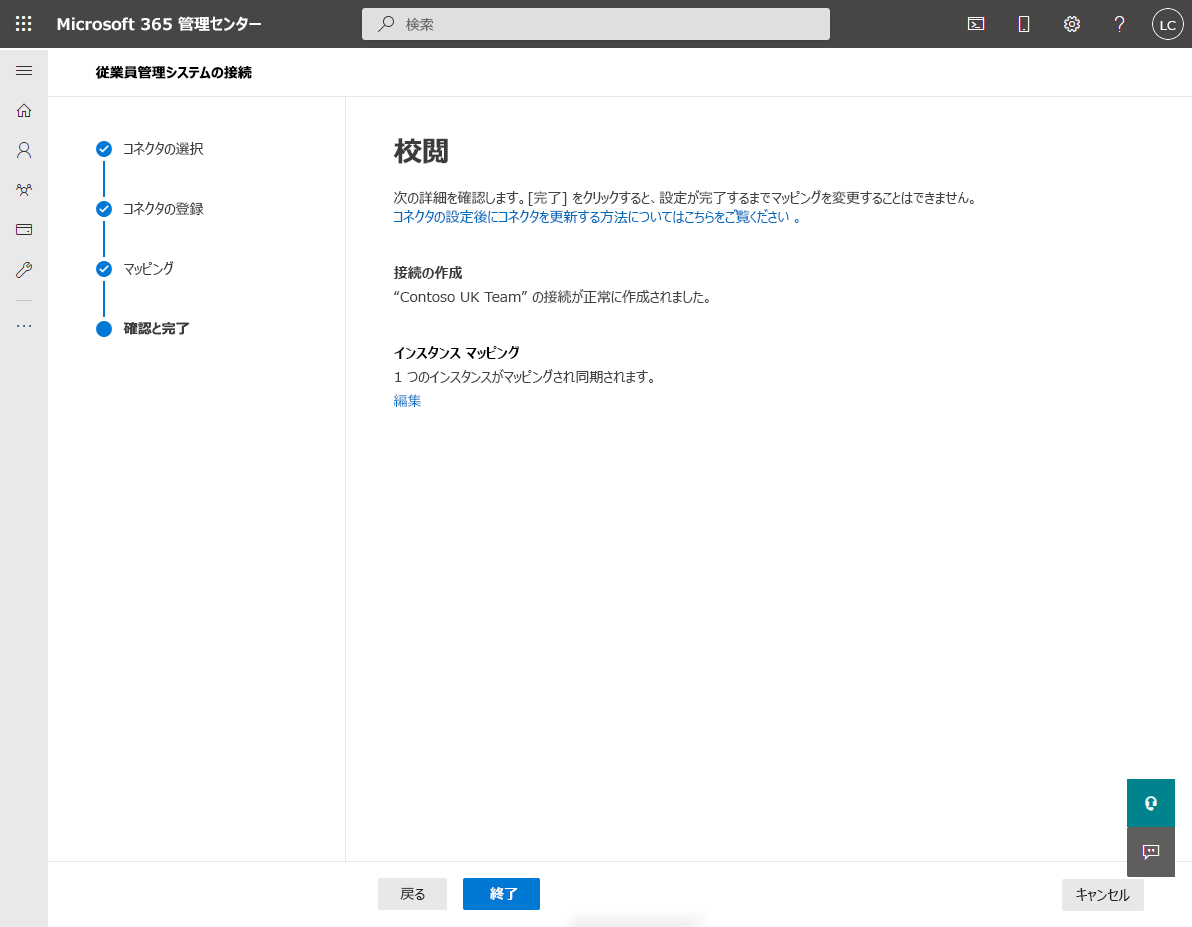The height and width of the screenshot is (927, 1192).
Task: Show all navigation items (ellipsis)
Action: click(24, 325)
